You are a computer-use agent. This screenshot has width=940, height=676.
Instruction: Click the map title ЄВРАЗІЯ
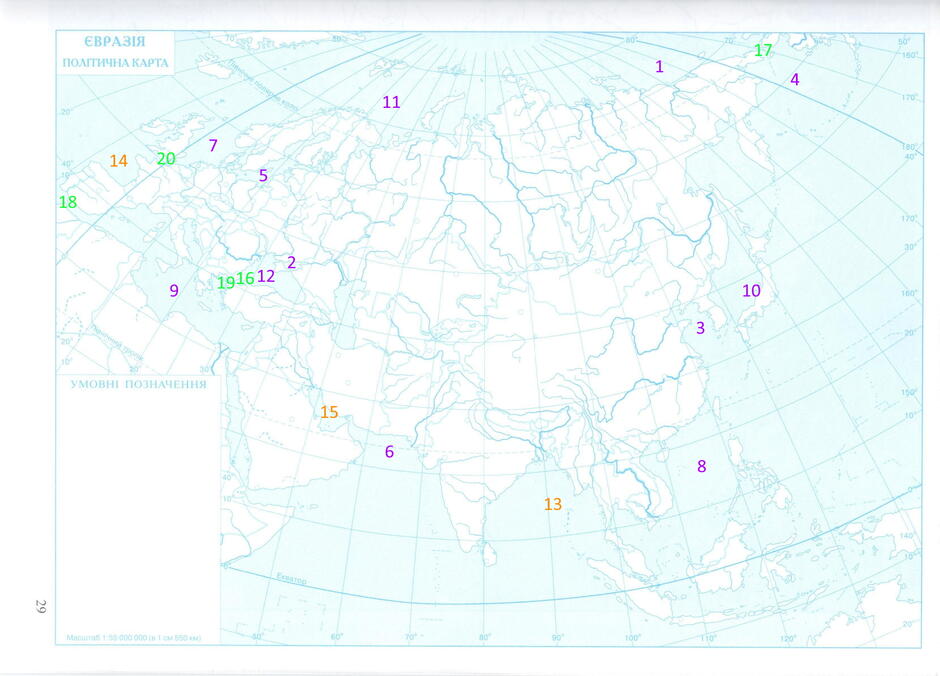(115, 42)
